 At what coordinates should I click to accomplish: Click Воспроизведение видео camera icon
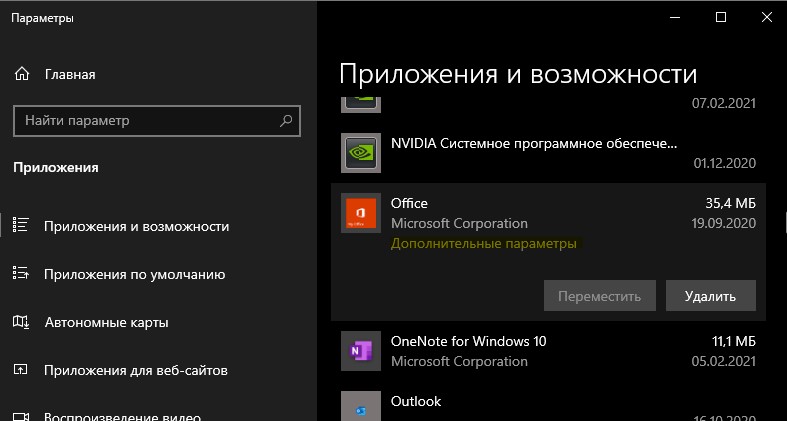21,416
